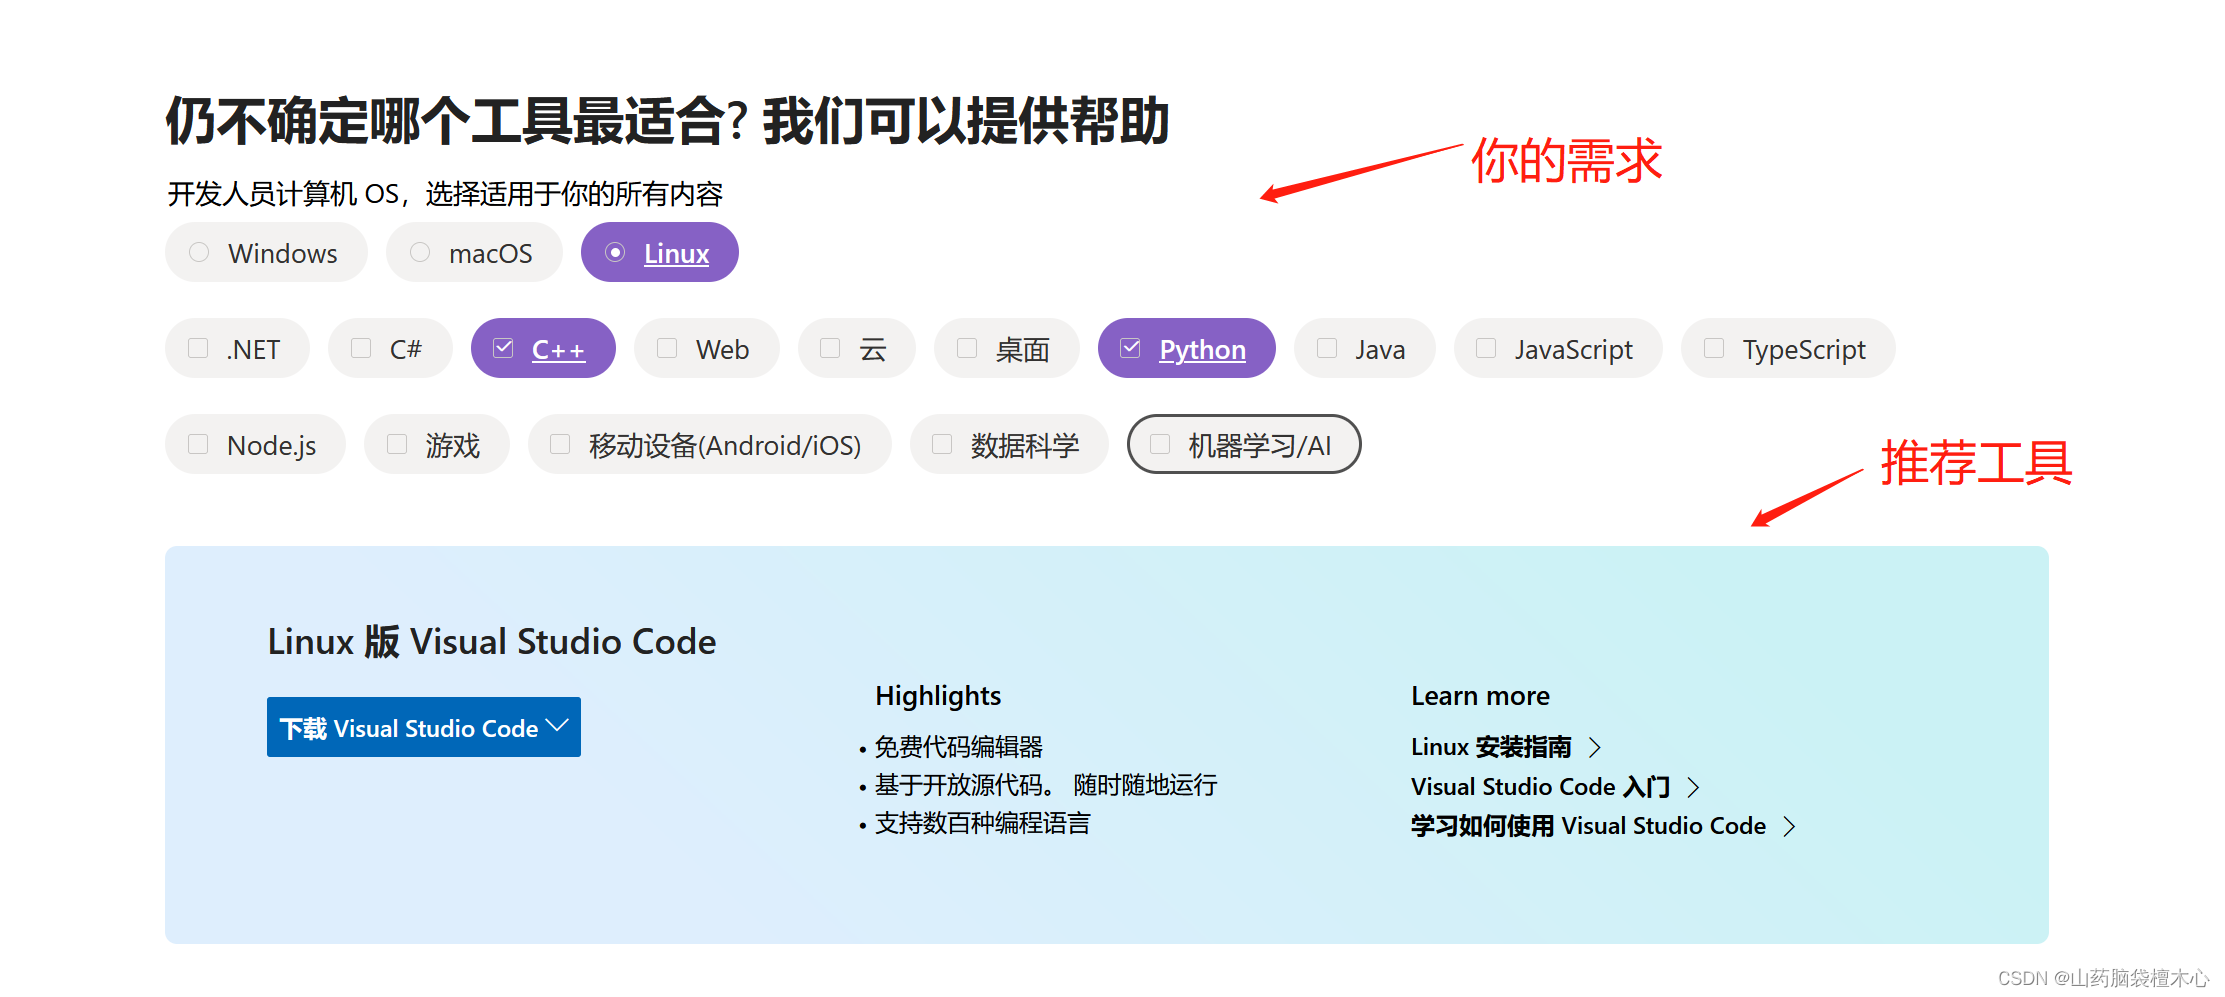The width and height of the screenshot is (2225, 997).
Task: Check the 移动设备(Android/iOS) checkbox
Action: 710,445
